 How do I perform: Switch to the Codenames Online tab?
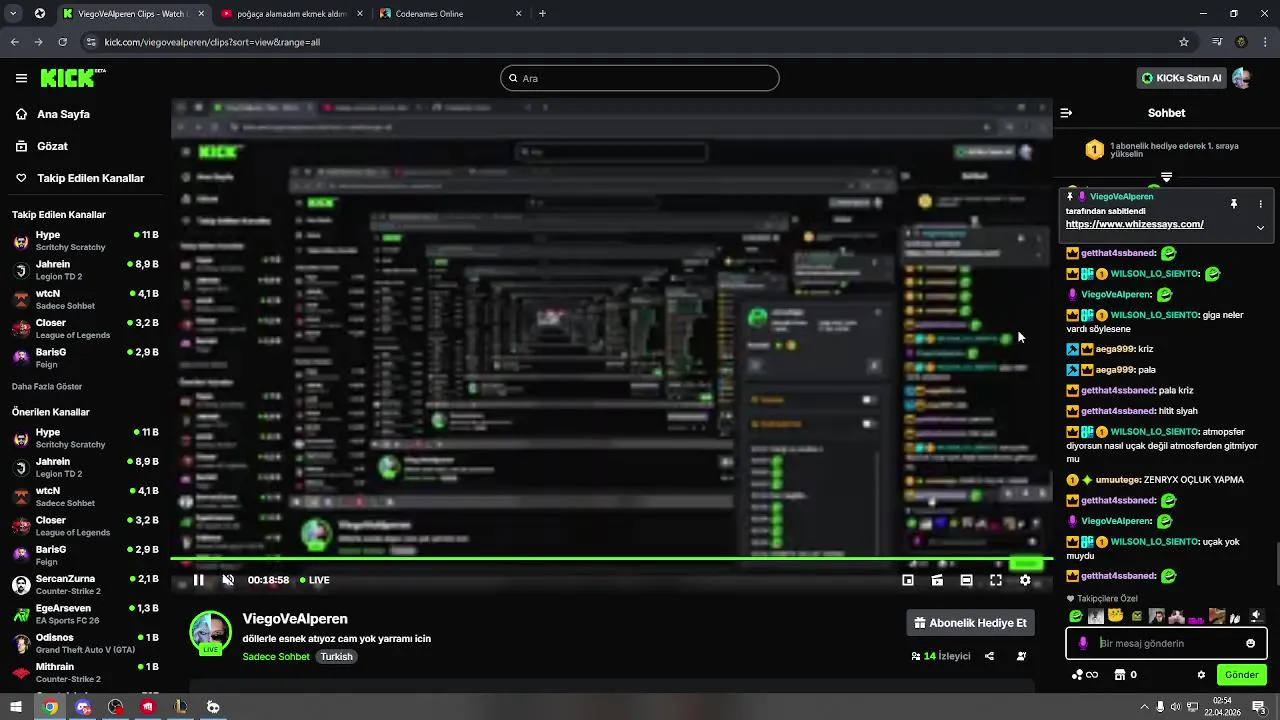pyautogui.click(x=450, y=14)
